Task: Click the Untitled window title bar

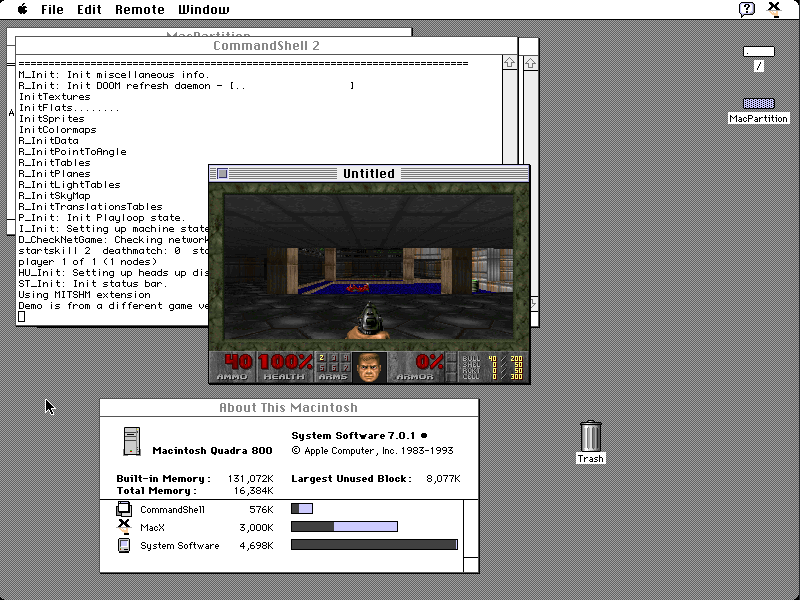Action: tap(369, 173)
